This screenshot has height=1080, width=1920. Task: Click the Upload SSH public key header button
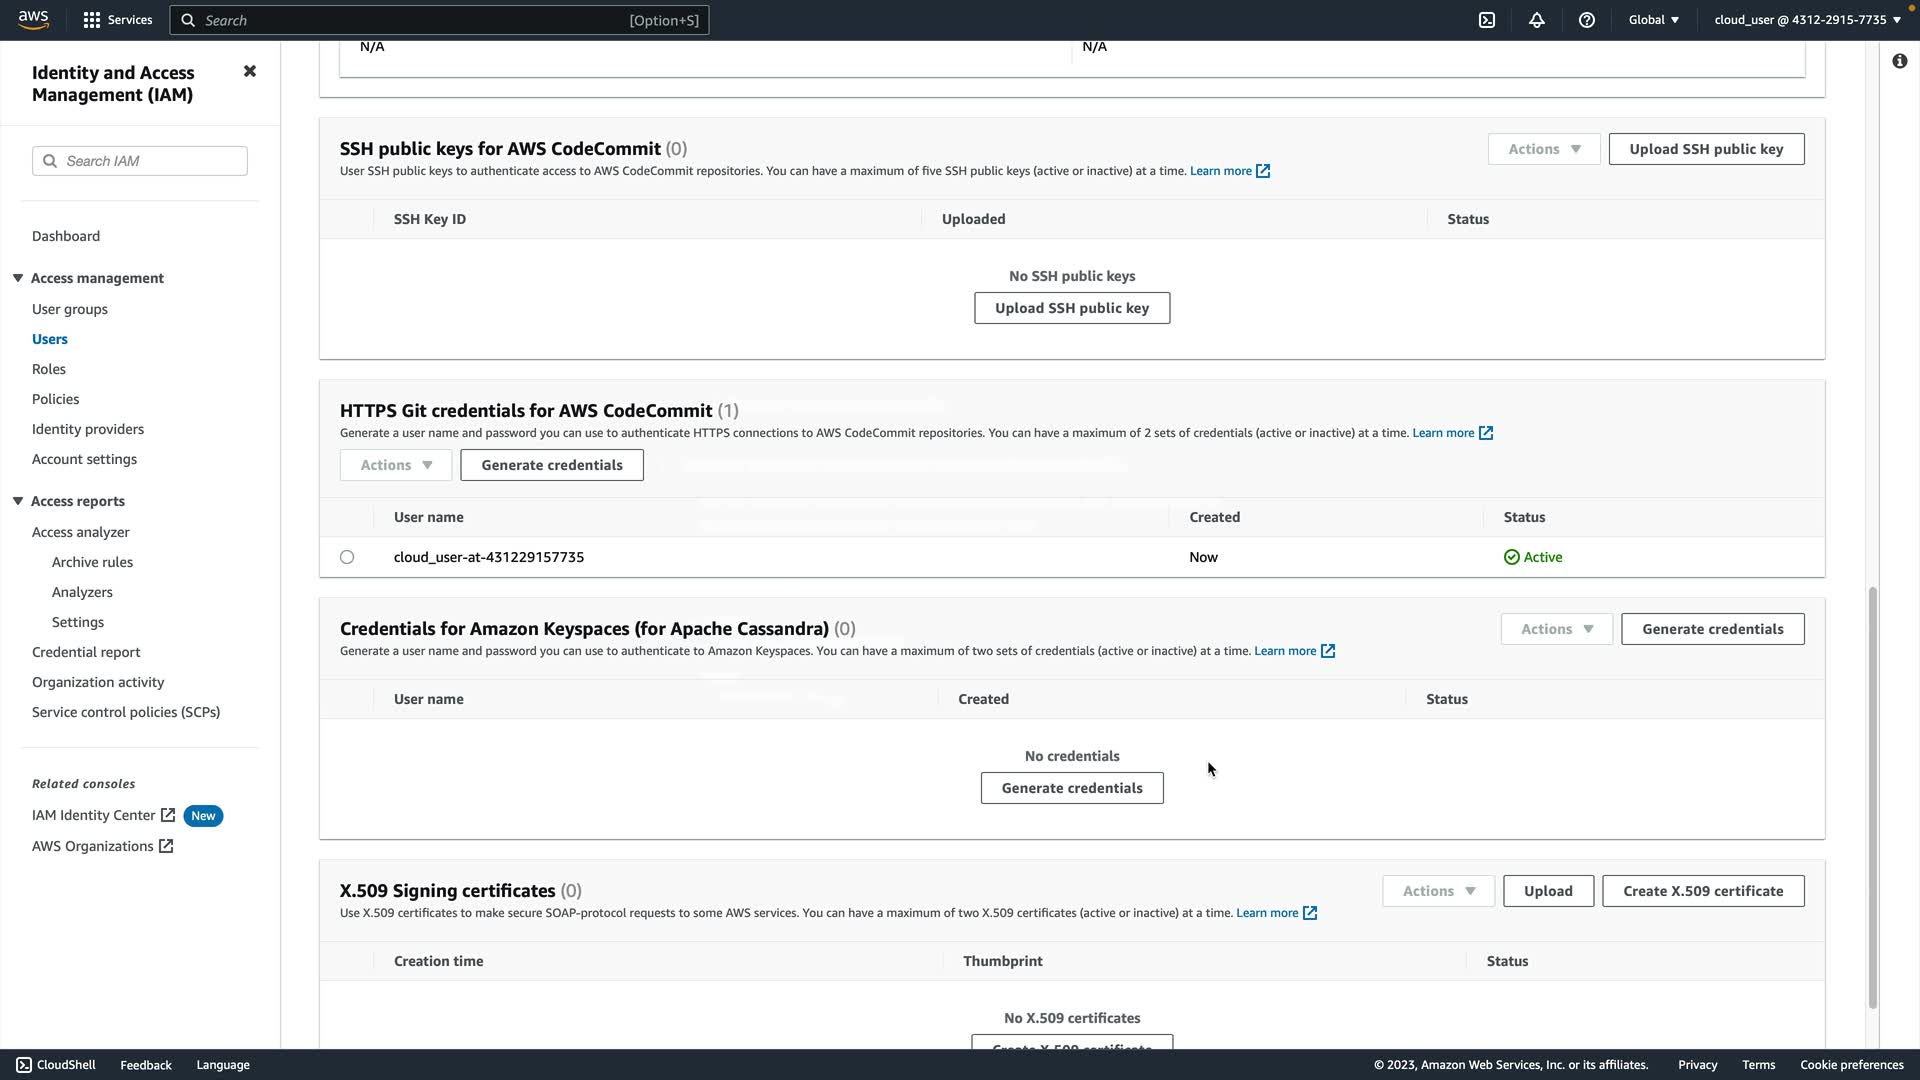click(1706, 149)
